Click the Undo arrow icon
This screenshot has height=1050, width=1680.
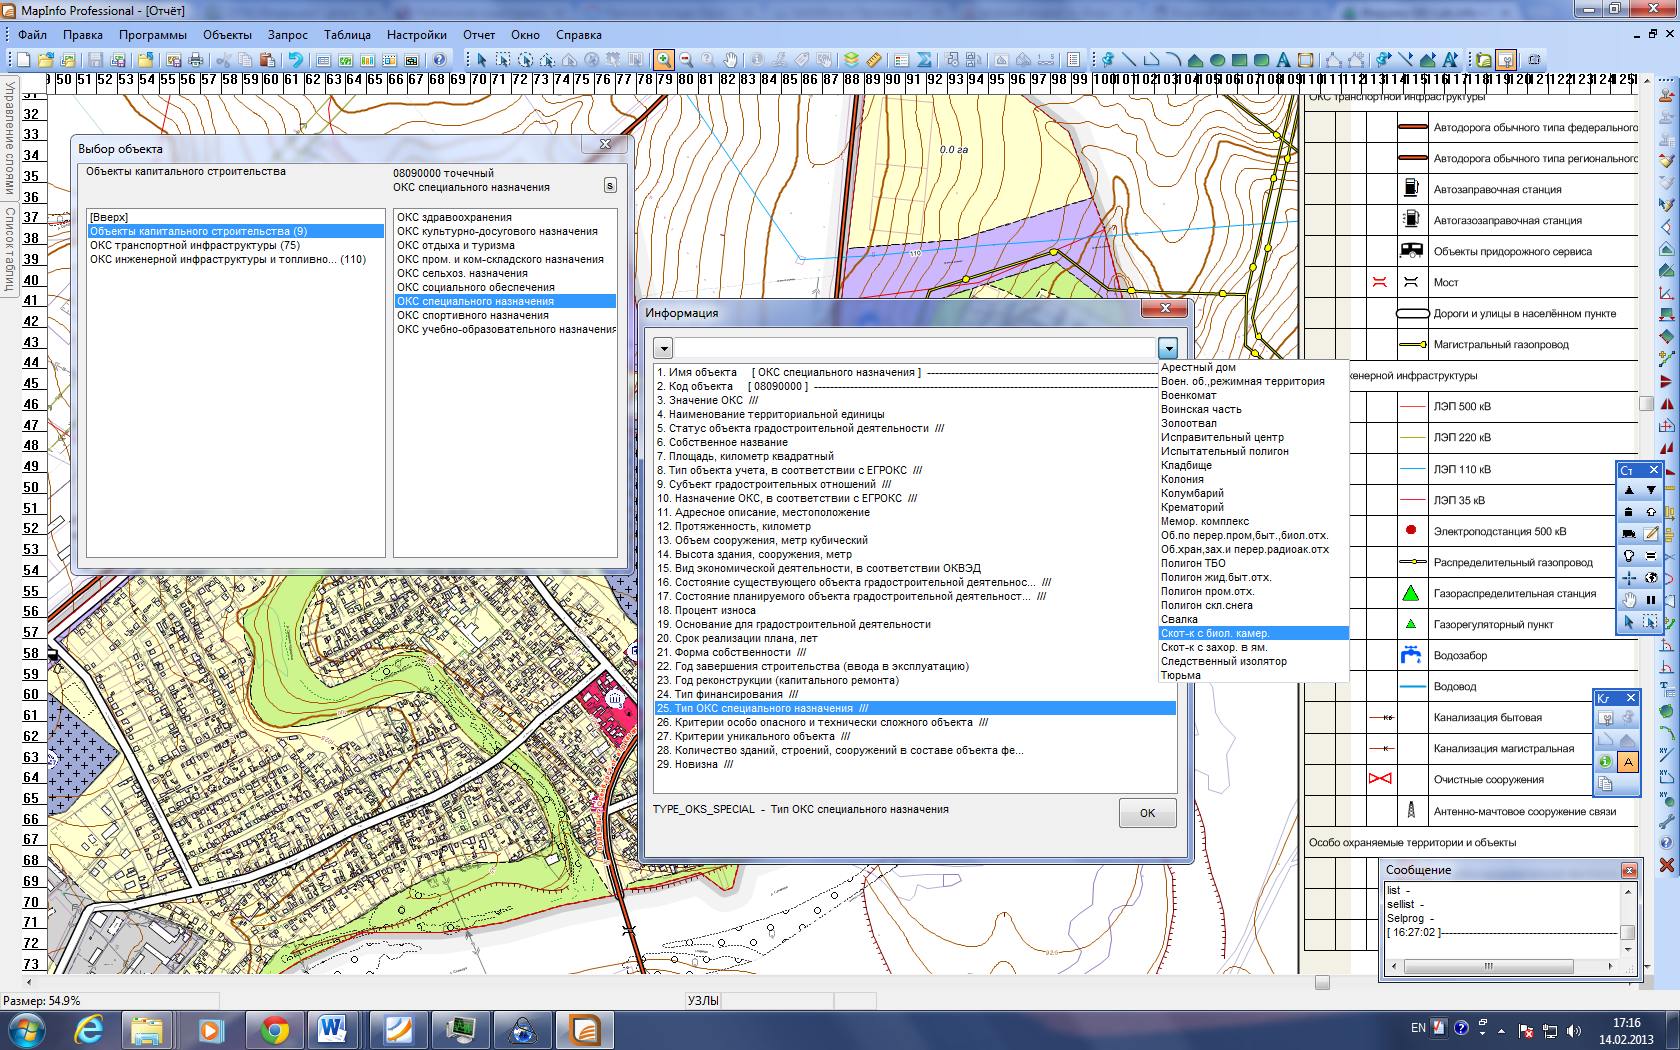point(296,60)
